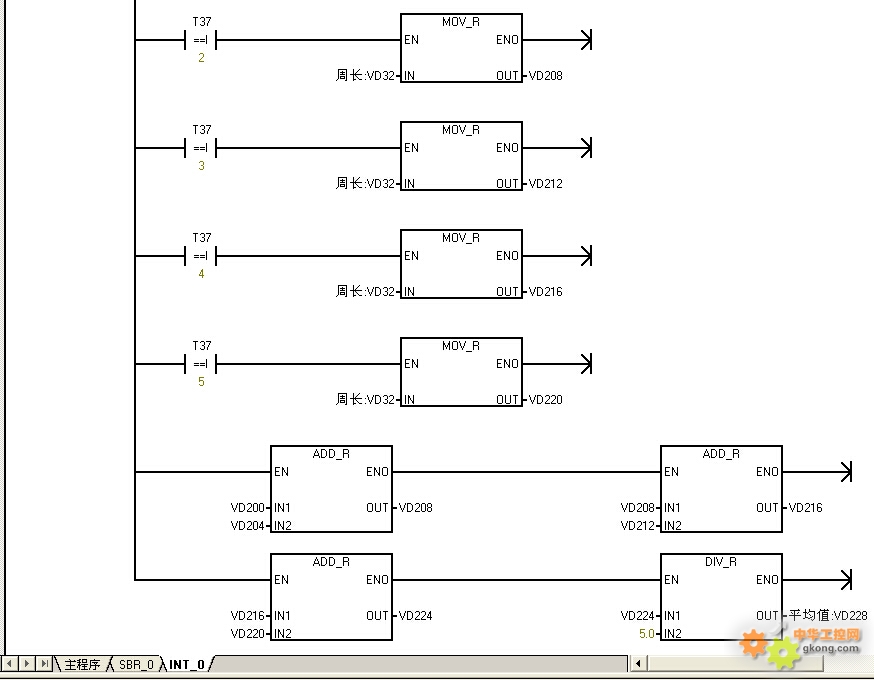
Task: Click the compare value 3 under T37
Action: click(x=201, y=166)
